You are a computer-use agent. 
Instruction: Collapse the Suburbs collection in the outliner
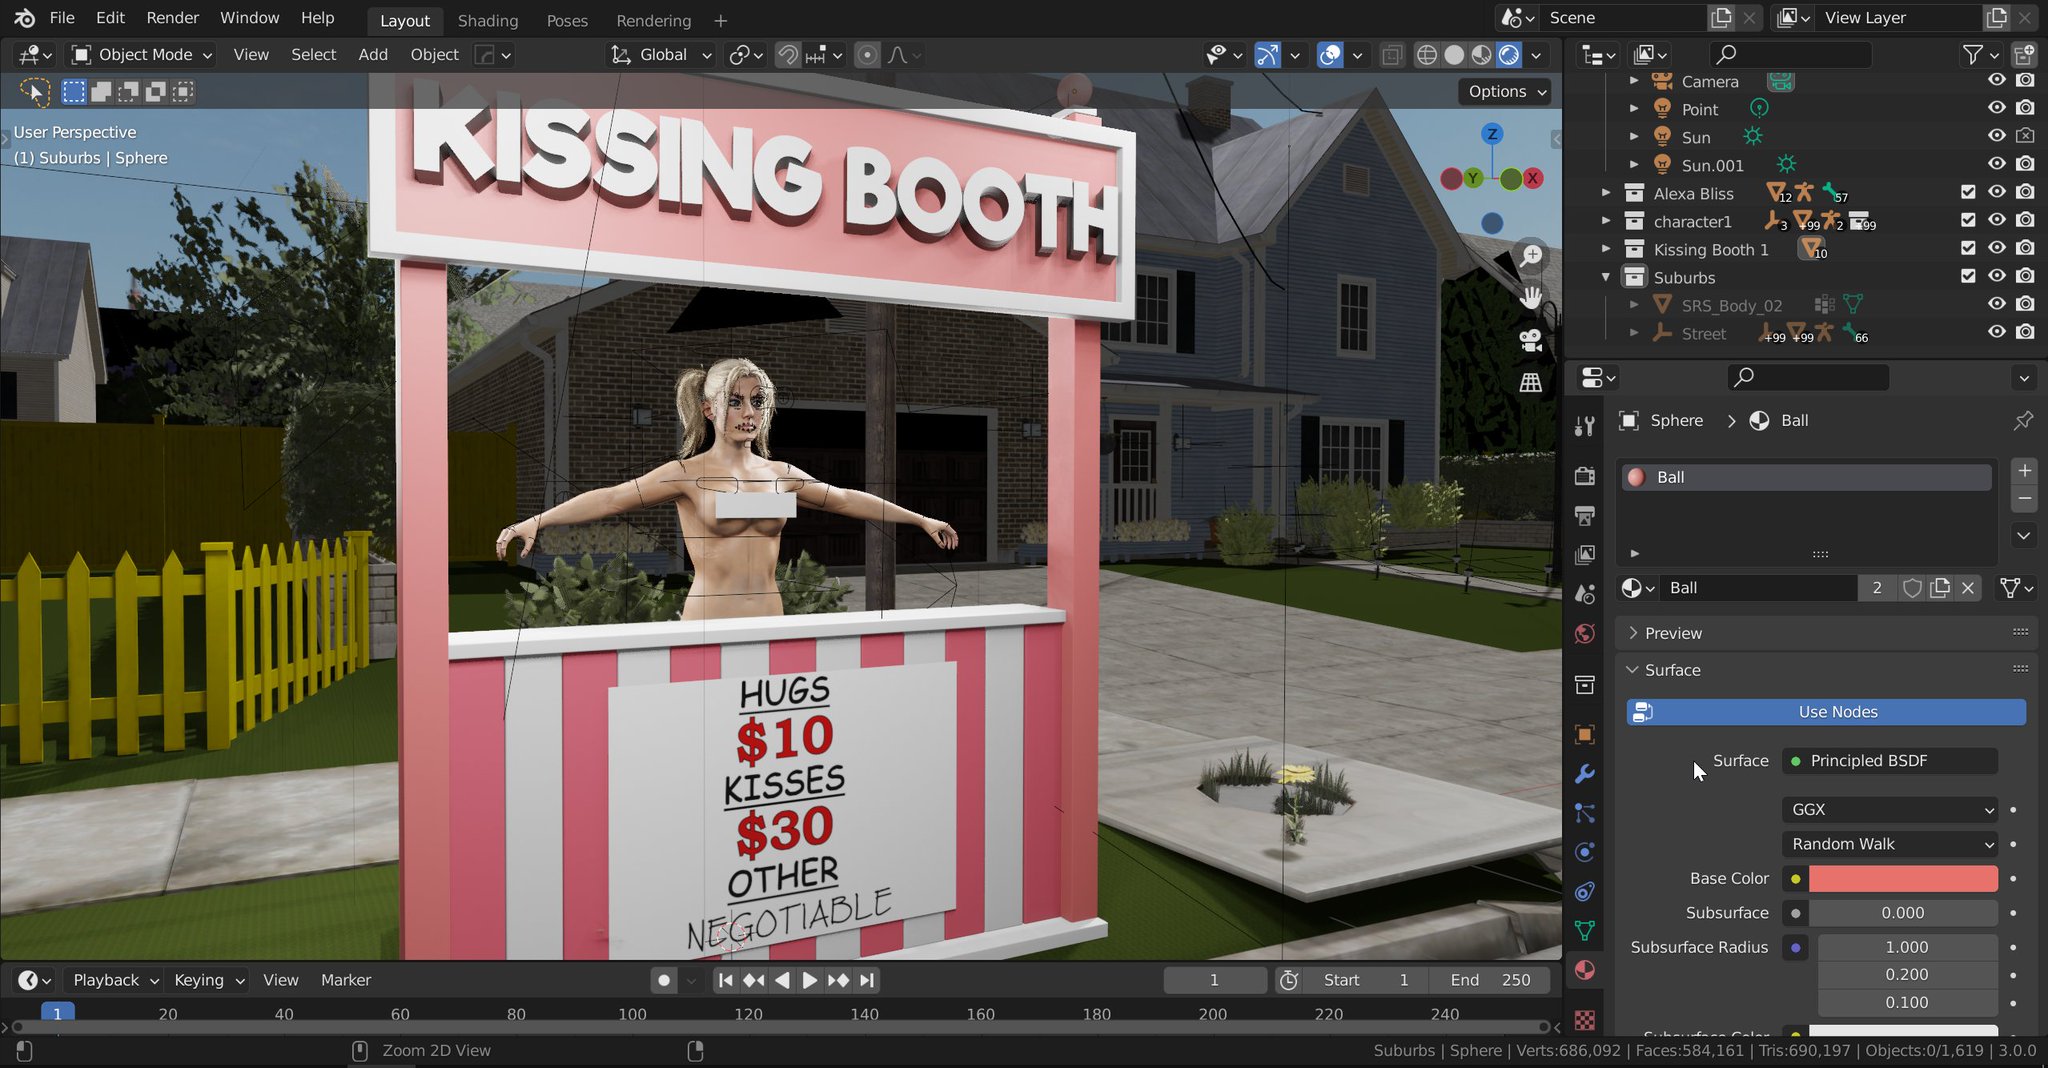[1605, 277]
